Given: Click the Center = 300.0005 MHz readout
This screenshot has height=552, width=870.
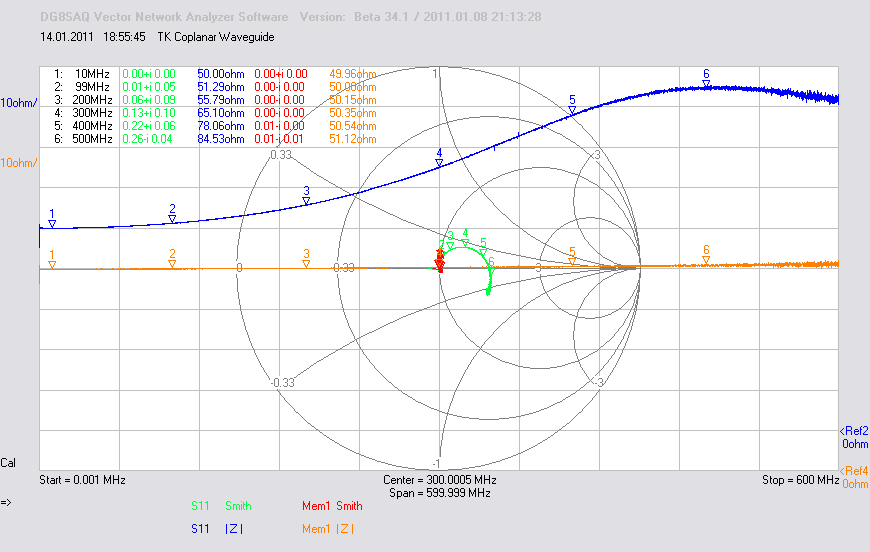Looking at the screenshot, I should point(439,480).
